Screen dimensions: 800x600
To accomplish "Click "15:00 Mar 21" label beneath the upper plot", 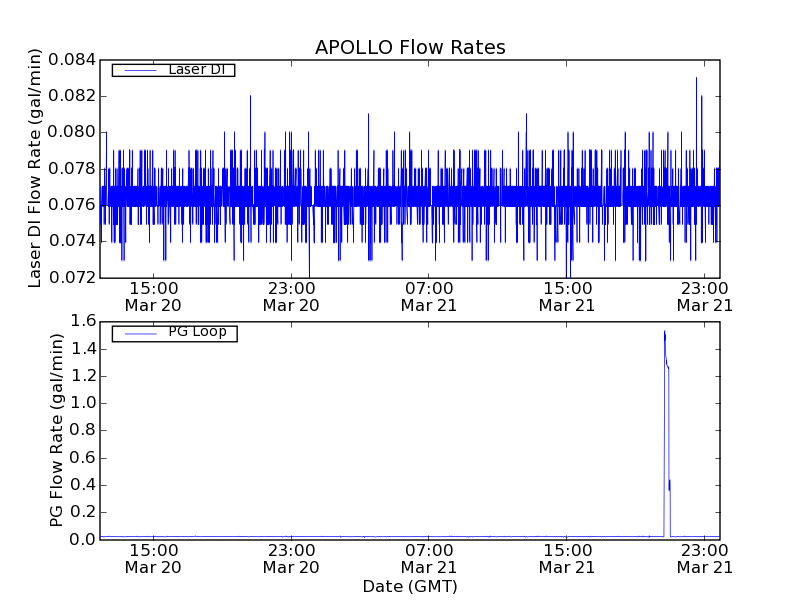I will pyautogui.click(x=567, y=296).
